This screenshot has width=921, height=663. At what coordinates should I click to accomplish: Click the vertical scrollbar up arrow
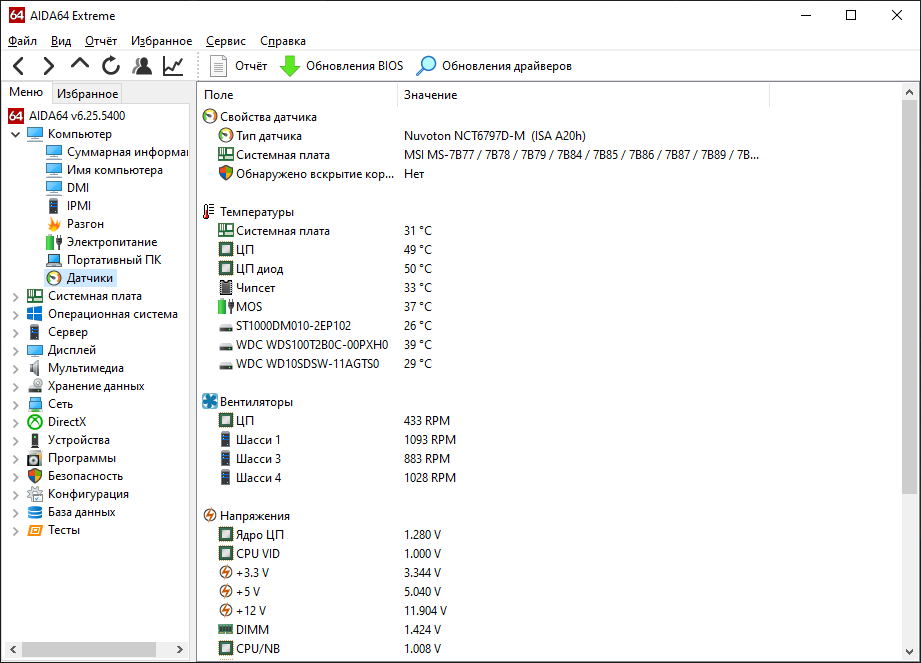pyautogui.click(x=909, y=92)
